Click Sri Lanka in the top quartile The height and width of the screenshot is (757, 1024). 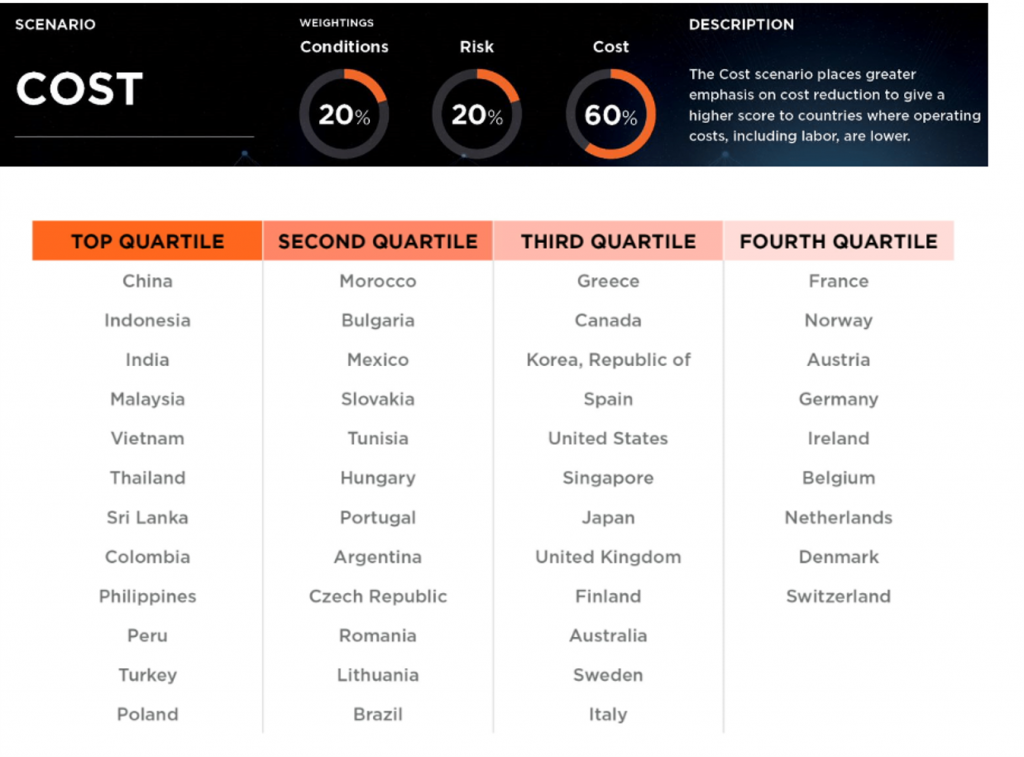148,517
